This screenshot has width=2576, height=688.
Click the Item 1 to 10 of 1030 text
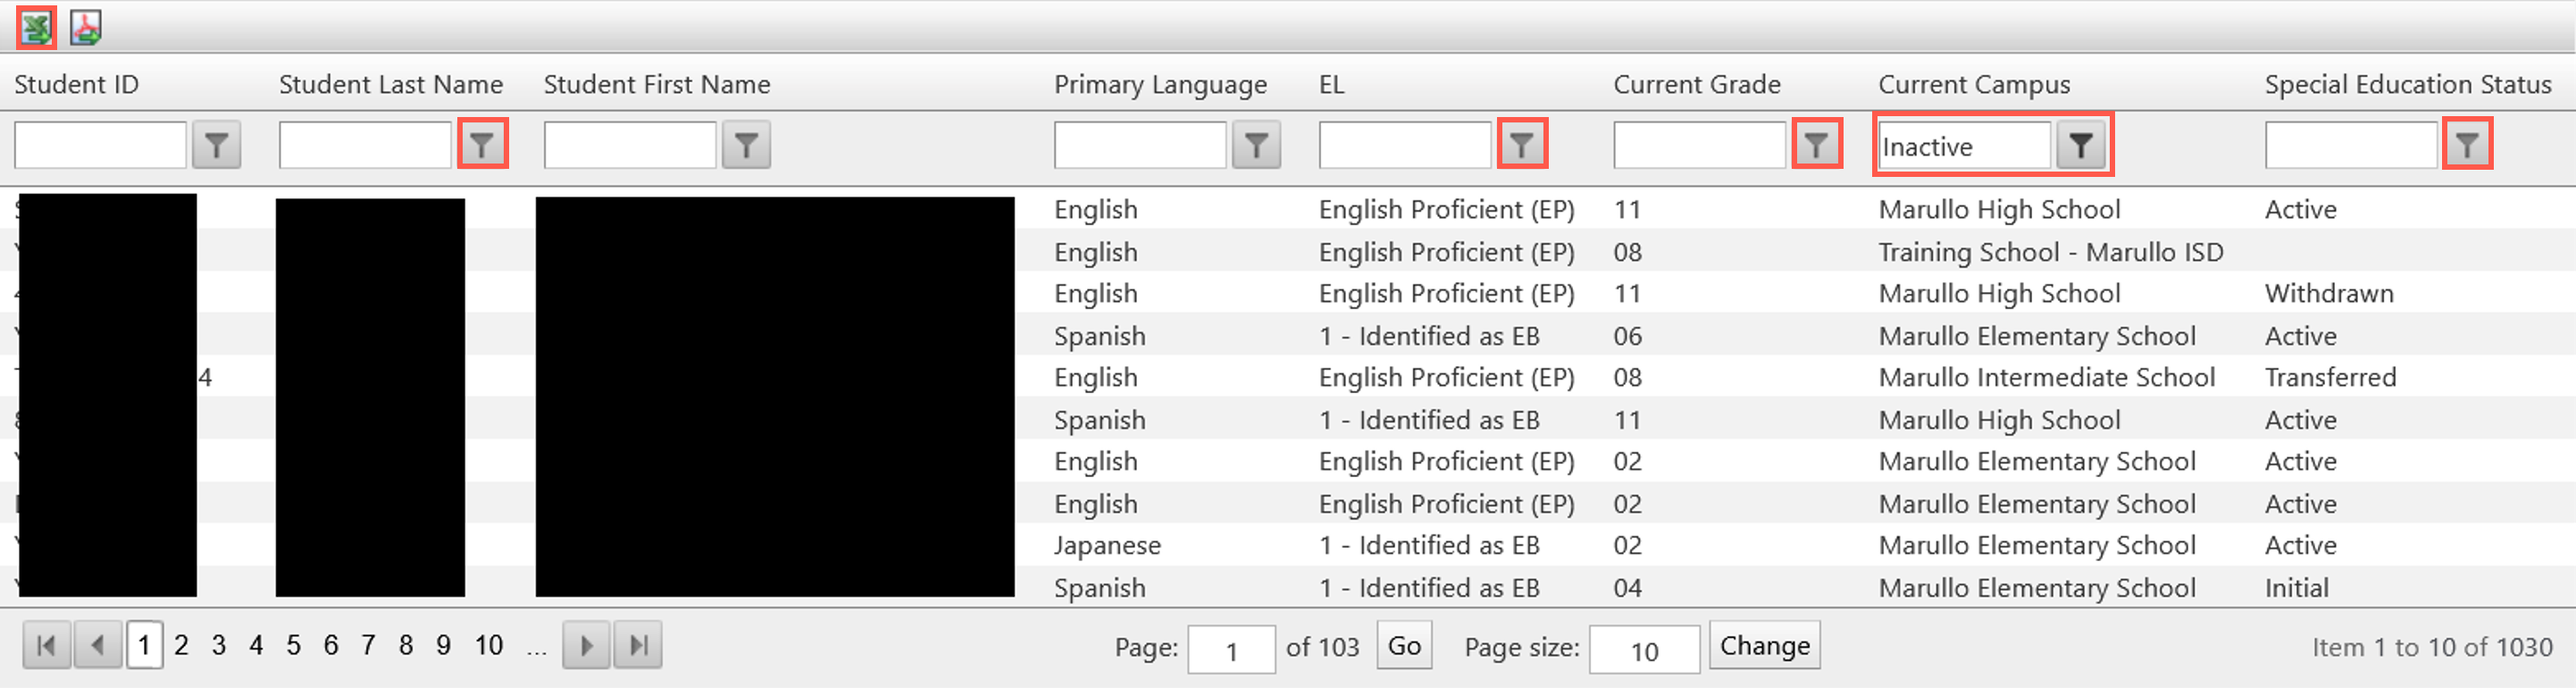pos(2432,648)
